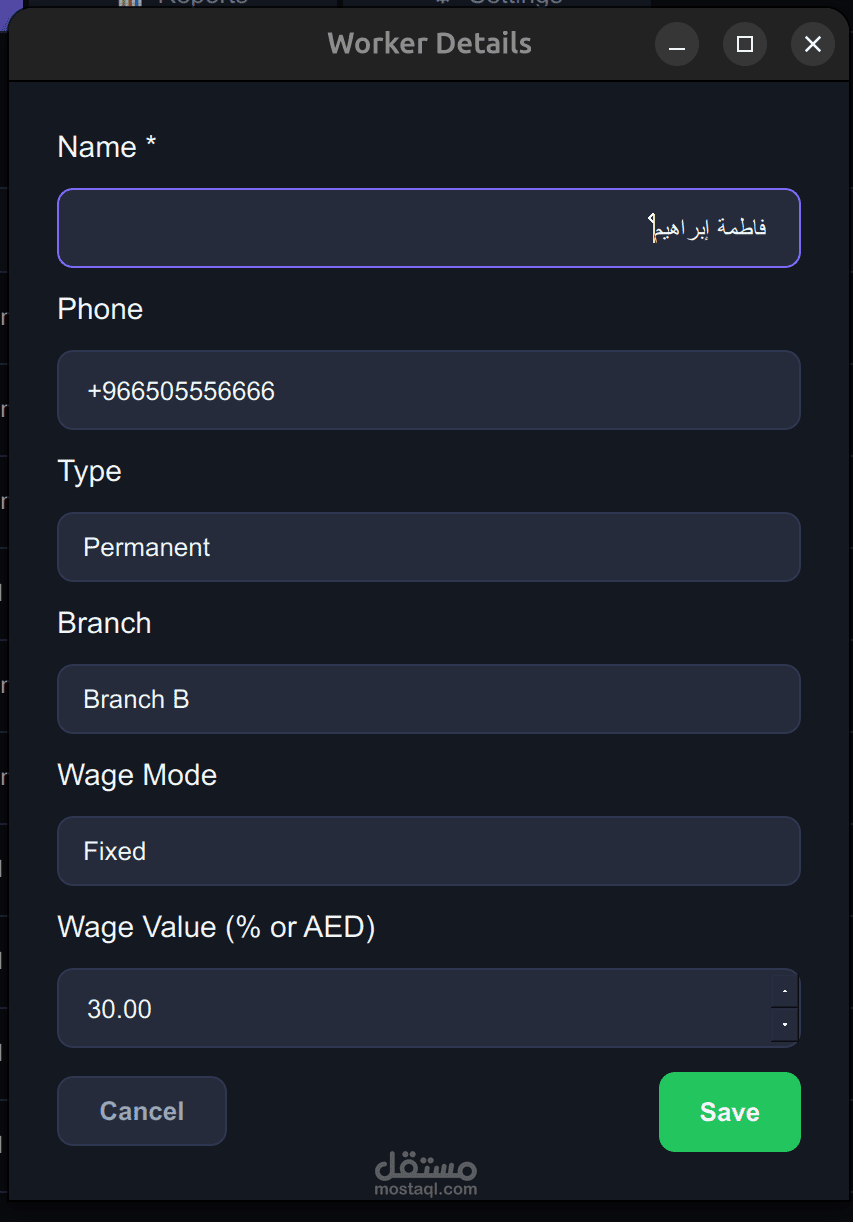Close the Worker Details dialog

pyautogui.click(x=812, y=45)
